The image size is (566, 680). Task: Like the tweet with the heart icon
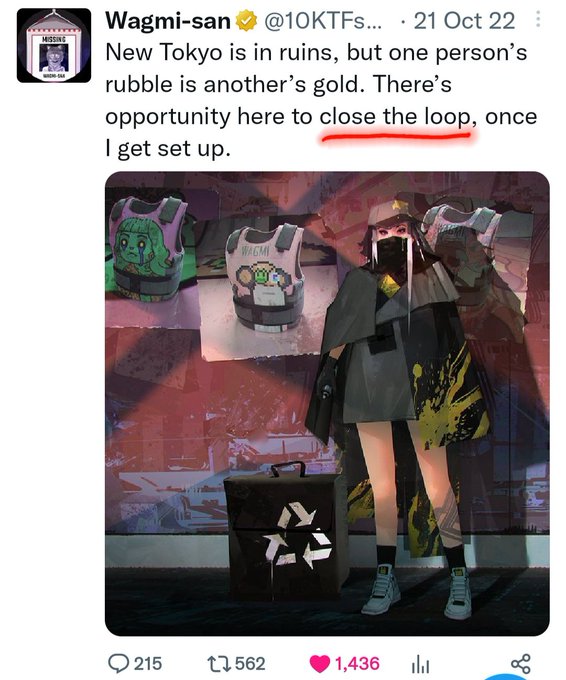320,664
